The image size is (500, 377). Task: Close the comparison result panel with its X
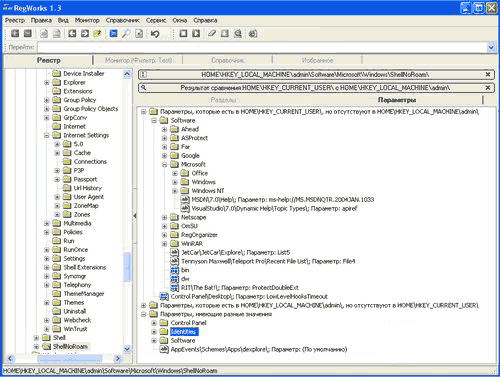pyautogui.click(x=488, y=88)
